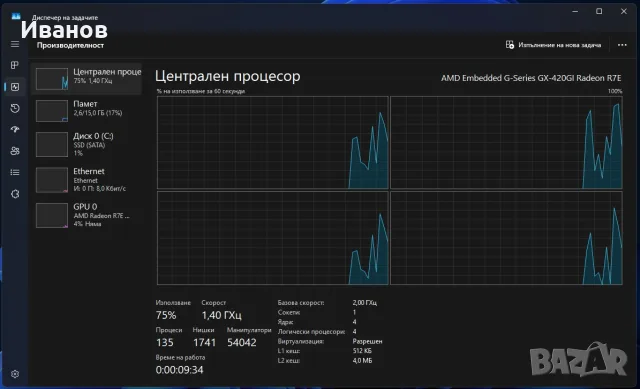Click the processes count 135
This screenshot has height=389, width=640.
tap(164, 342)
